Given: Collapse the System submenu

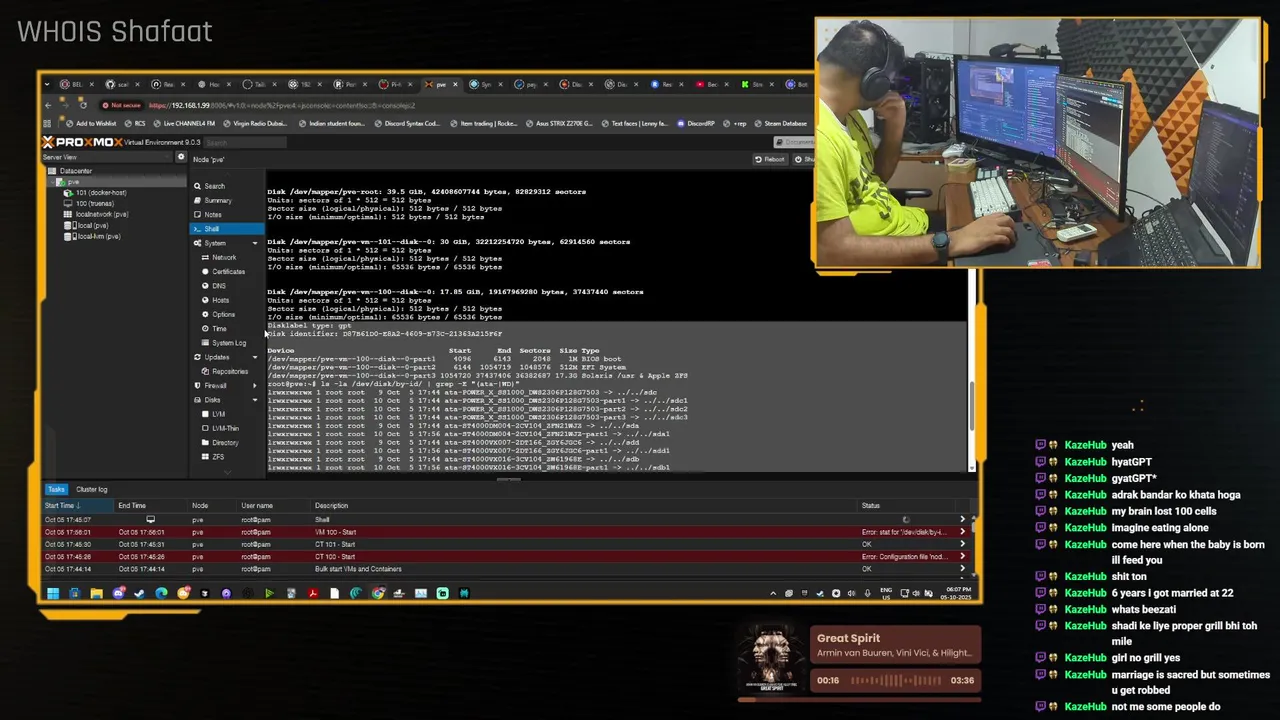Looking at the screenshot, I should coord(254,243).
